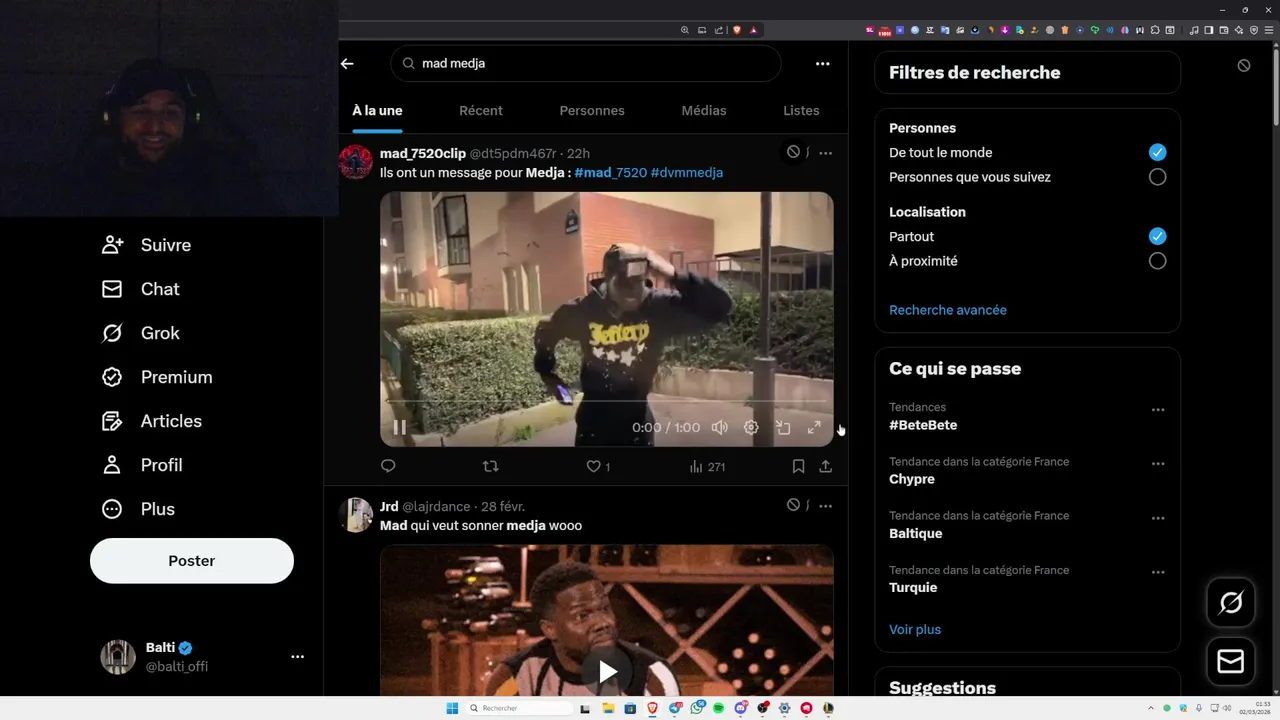Click the Poster button
1280x720 pixels.
[x=192, y=561]
